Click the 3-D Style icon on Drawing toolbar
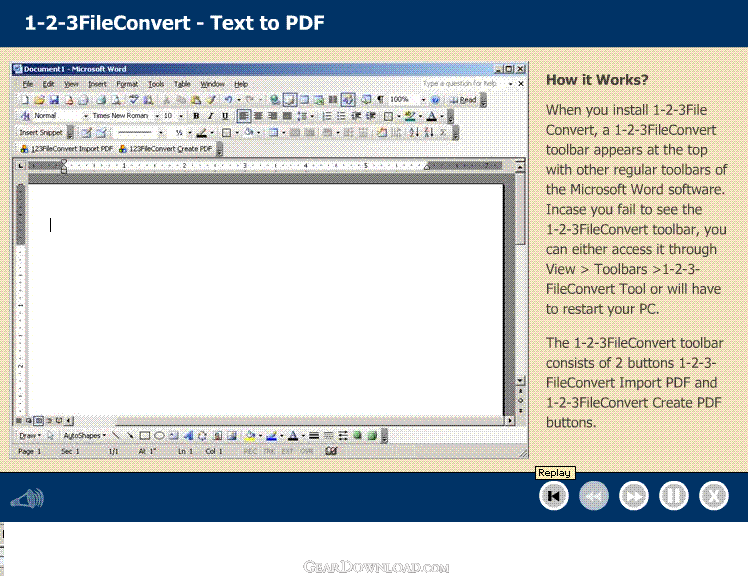The height and width of the screenshot is (576, 754). (371, 436)
